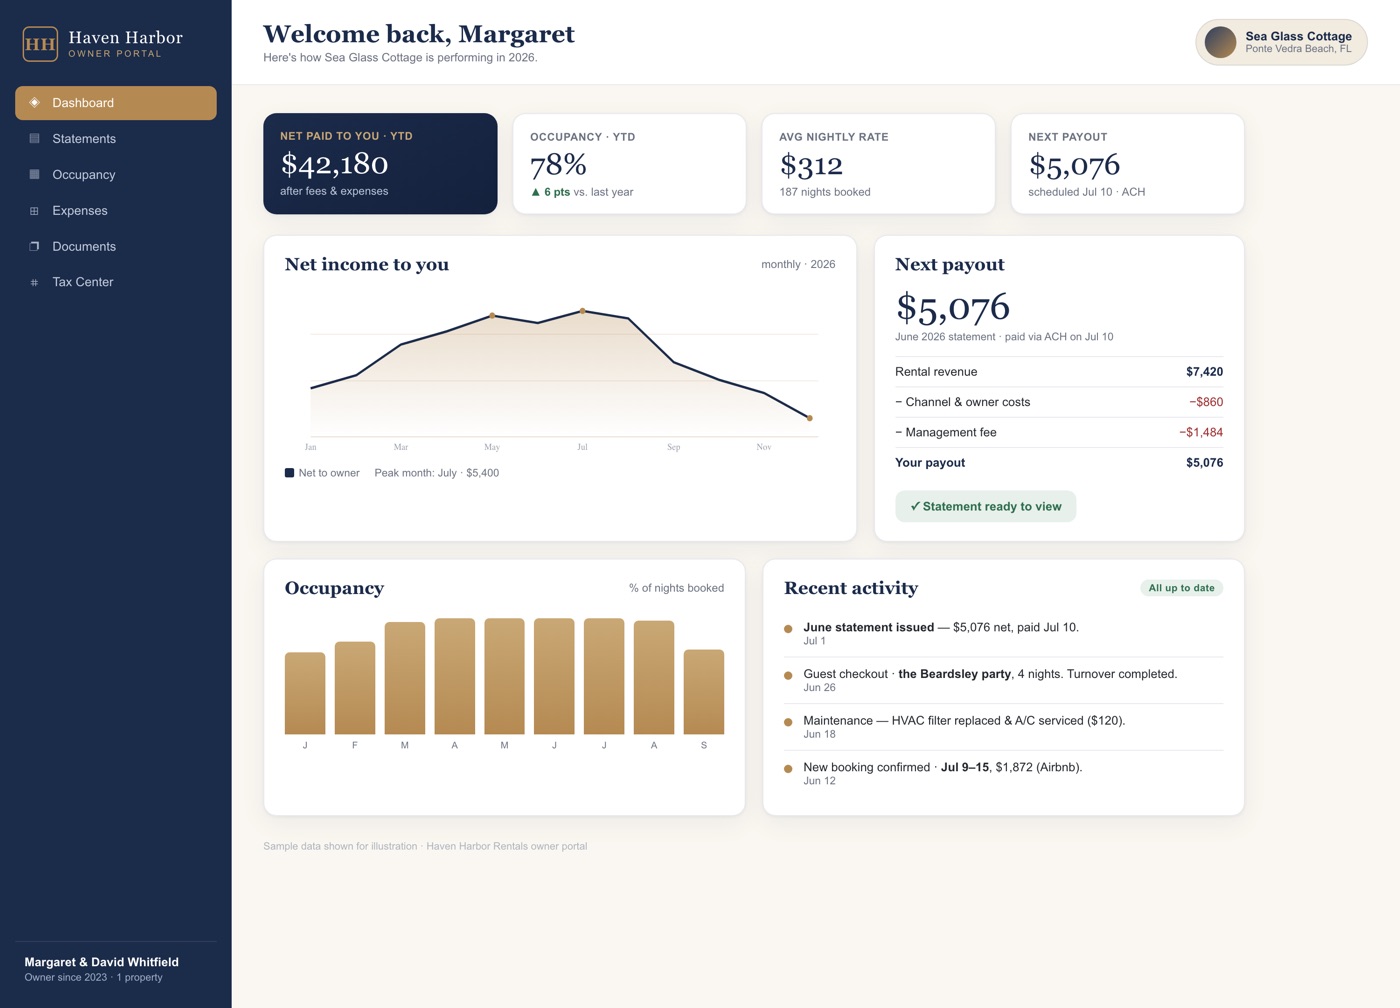Viewport: 1400px width, 1008px height.
Task: Go to Statements page
Action: coord(116,139)
